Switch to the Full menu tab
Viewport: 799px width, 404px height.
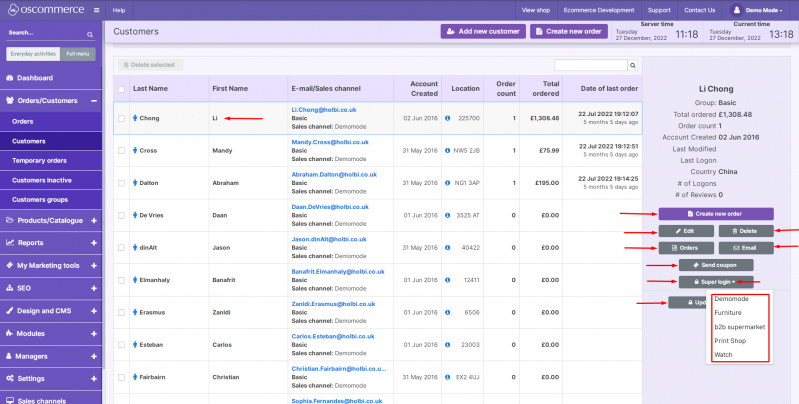[78, 54]
